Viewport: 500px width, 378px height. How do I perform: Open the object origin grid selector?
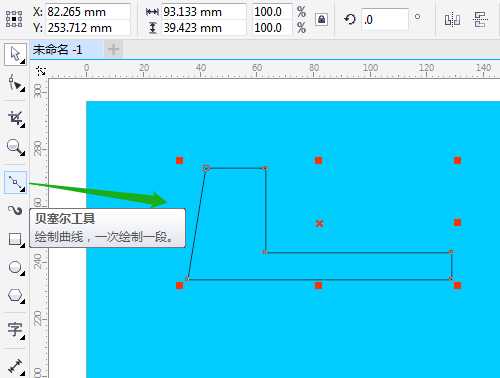pyautogui.click(x=14, y=19)
